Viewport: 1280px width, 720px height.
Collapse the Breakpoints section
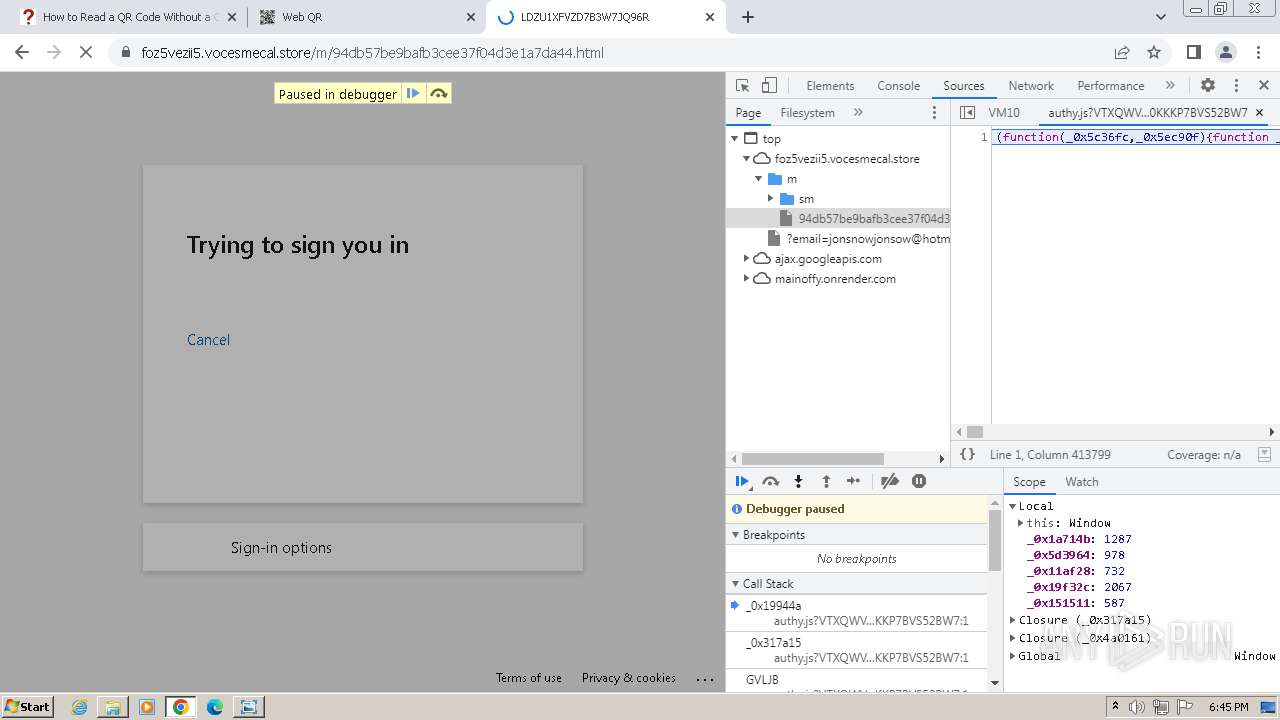(735, 535)
